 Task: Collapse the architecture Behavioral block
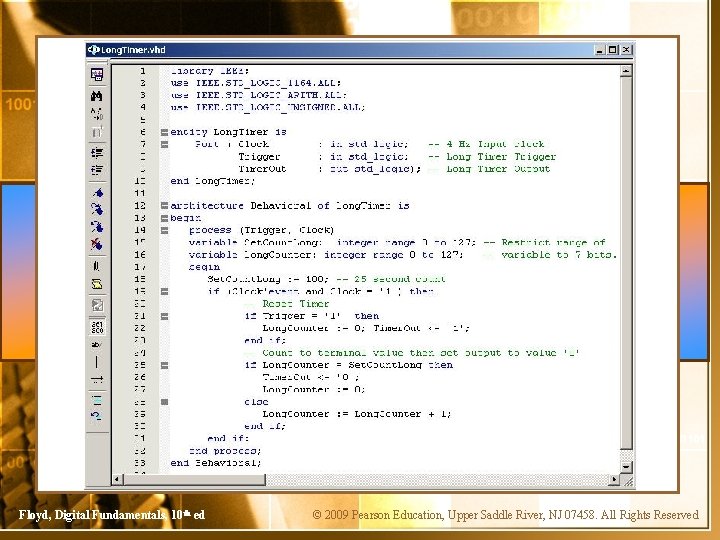point(164,205)
